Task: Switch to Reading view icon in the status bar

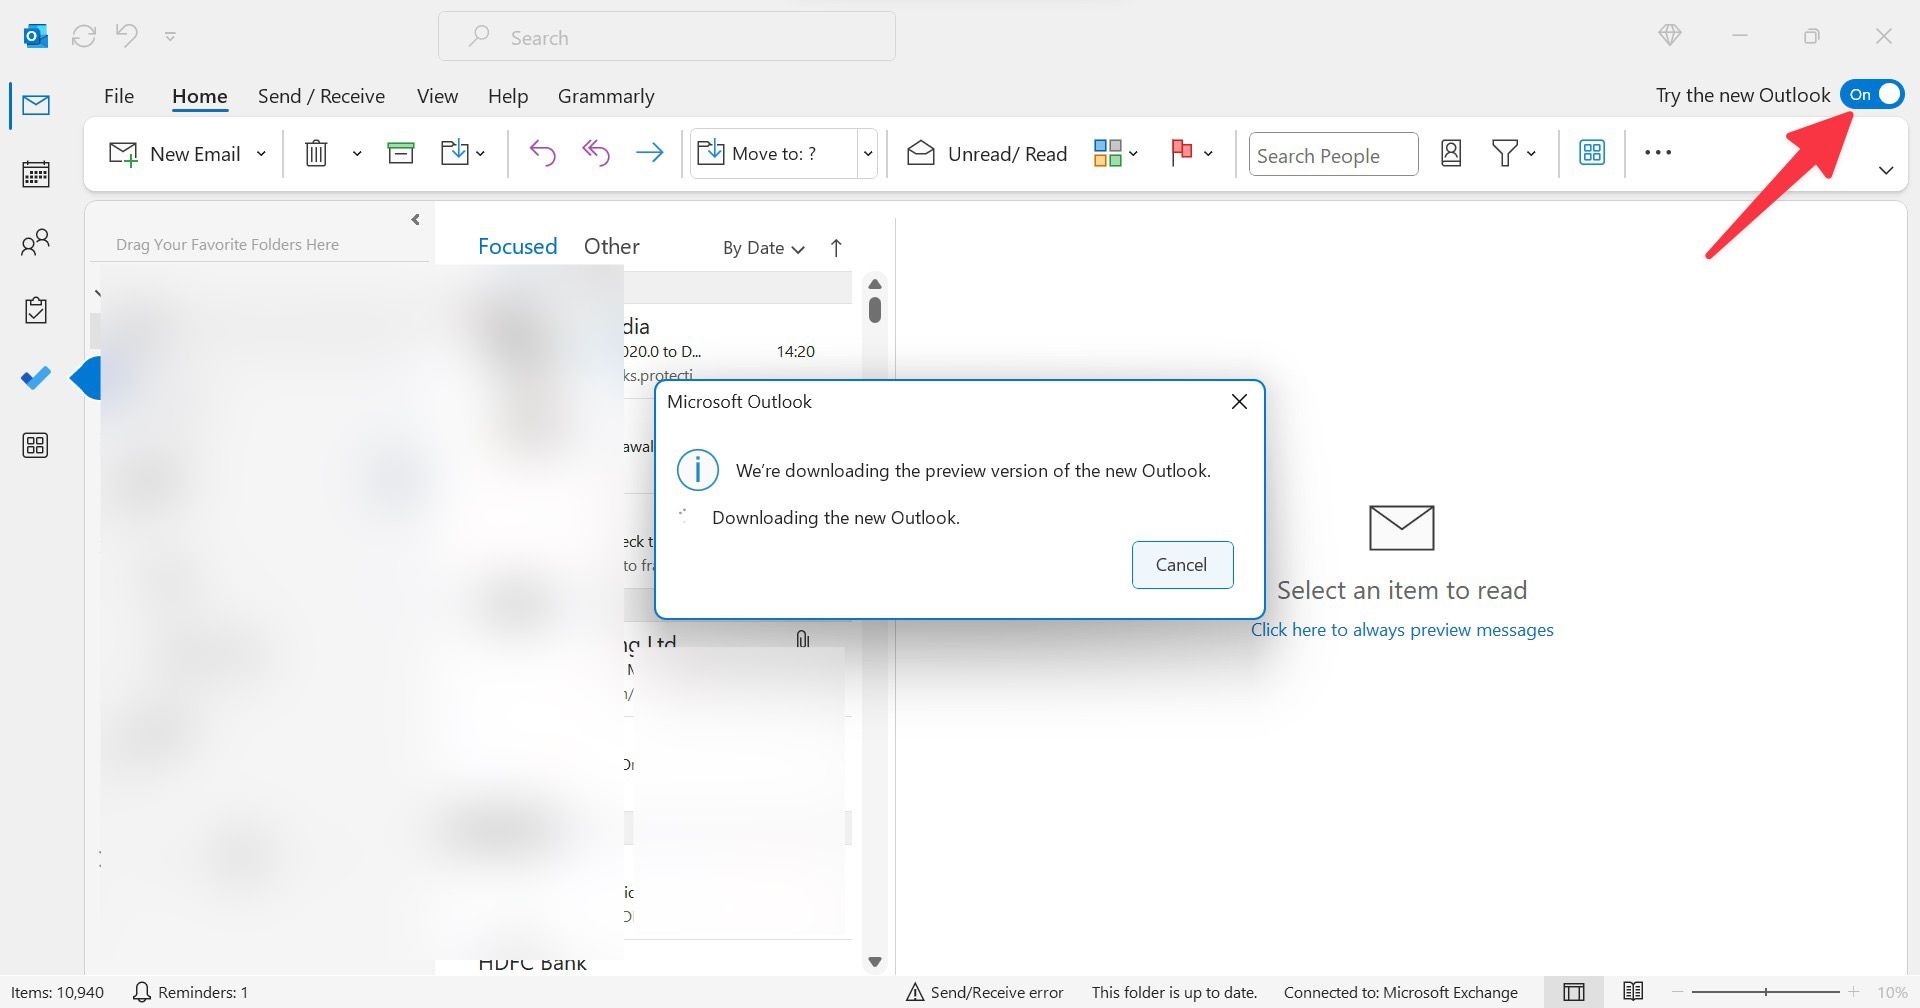Action: pyautogui.click(x=1633, y=992)
